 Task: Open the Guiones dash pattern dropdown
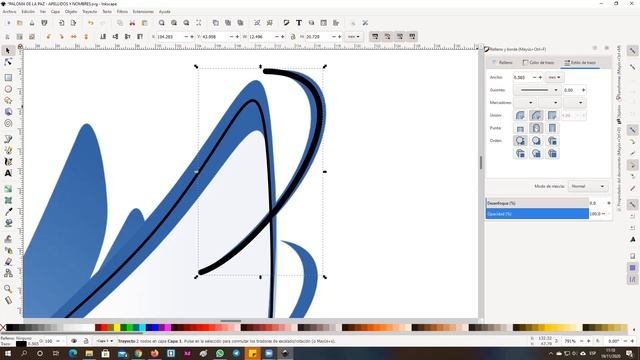[537, 90]
